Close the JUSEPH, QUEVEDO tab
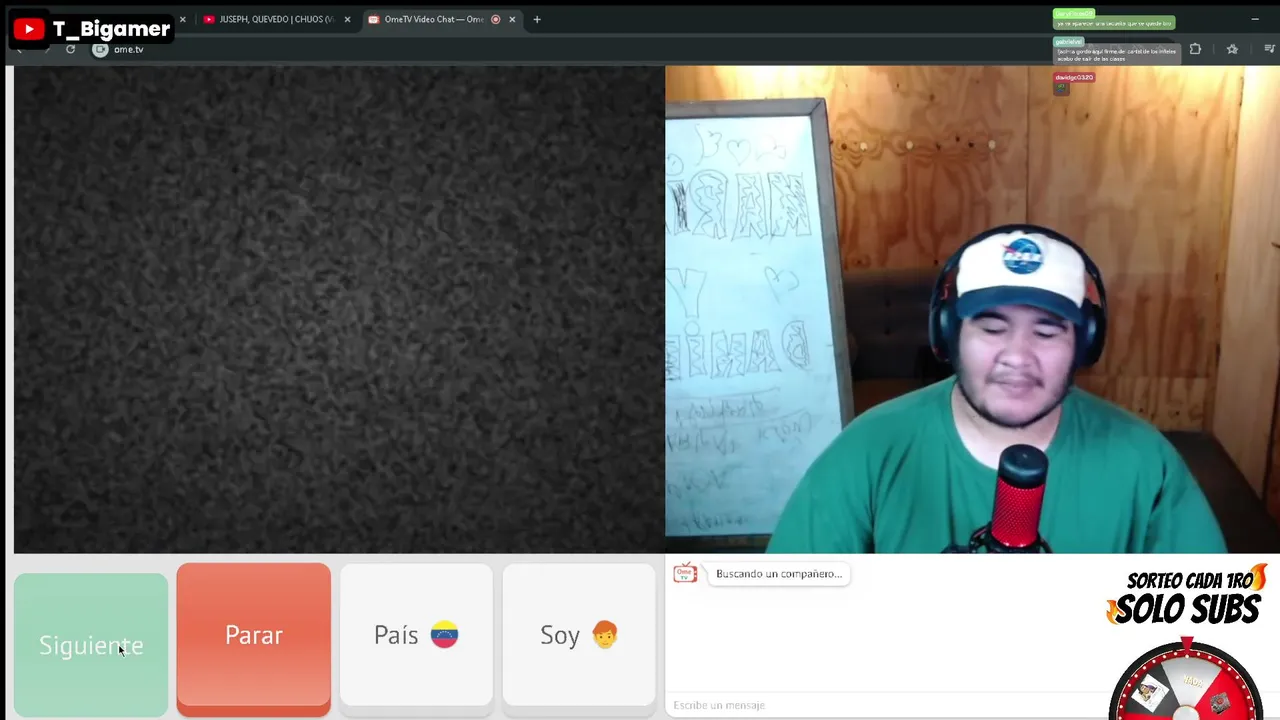 tap(347, 19)
